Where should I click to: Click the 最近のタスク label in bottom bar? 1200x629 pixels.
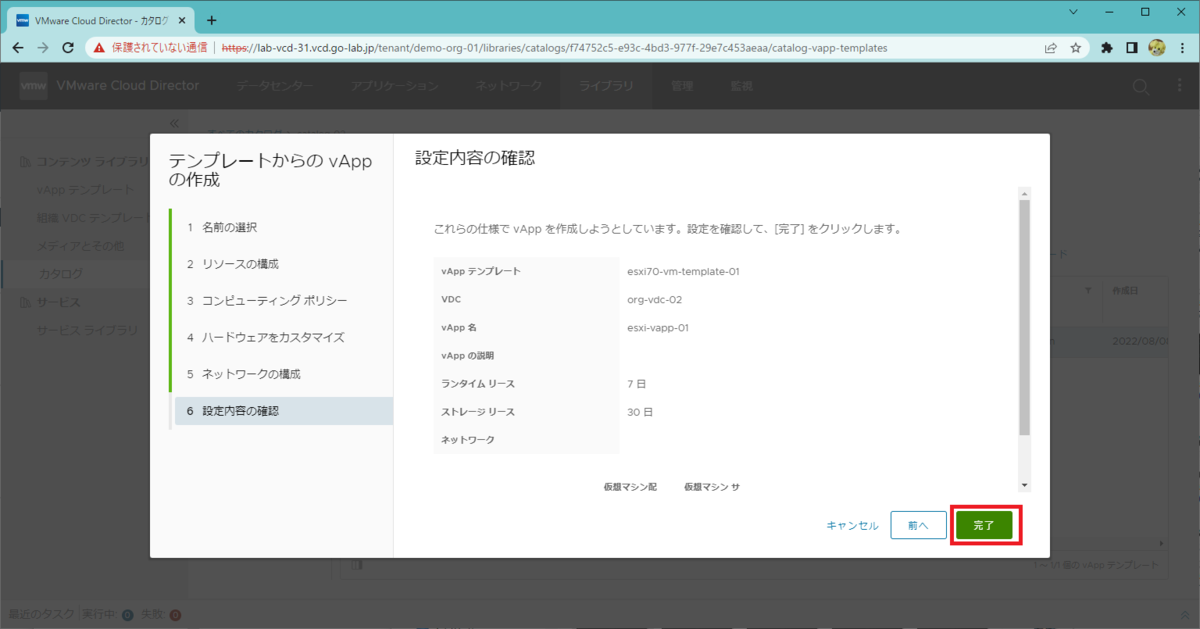[x=40, y=614]
